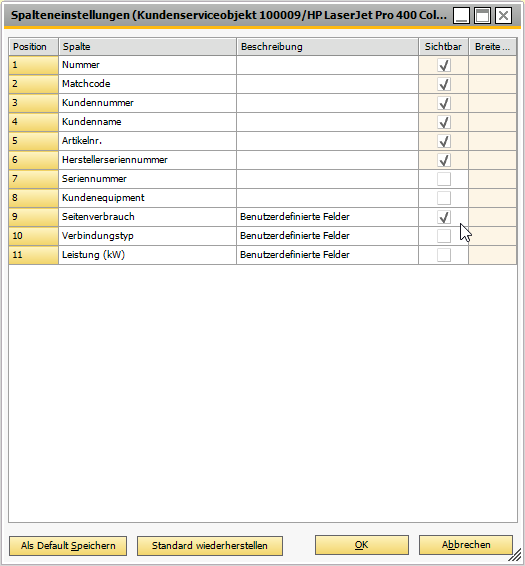This screenshot has height=566, width=525.
Task: Click the Herstellerseriennummer cell
Action: (x=147, y=160)
